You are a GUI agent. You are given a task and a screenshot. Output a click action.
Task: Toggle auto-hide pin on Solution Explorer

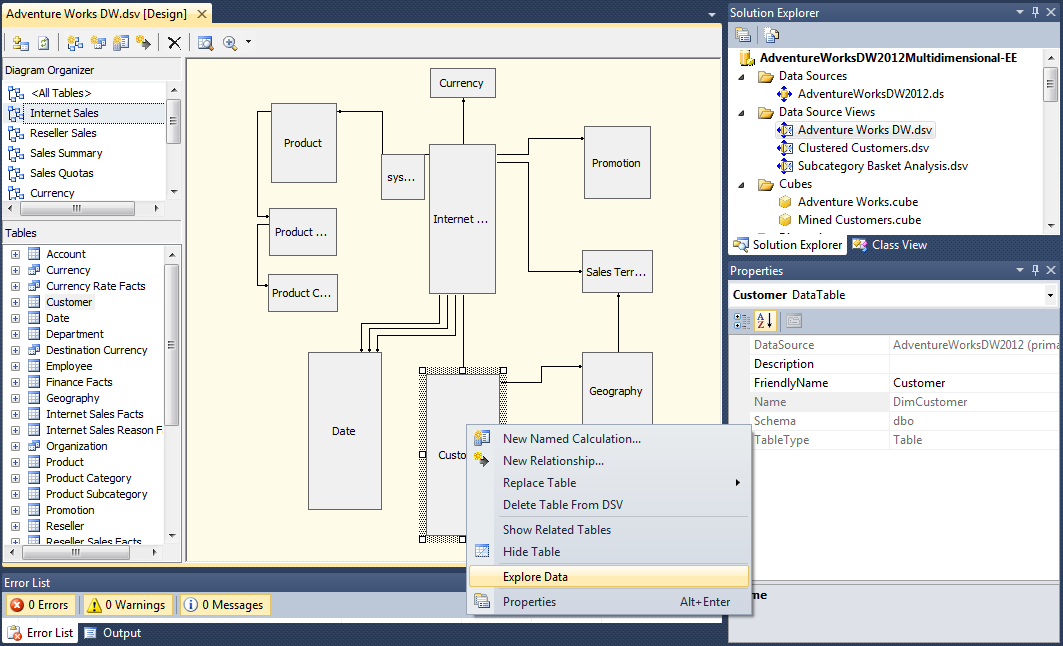pos(1036,12)
